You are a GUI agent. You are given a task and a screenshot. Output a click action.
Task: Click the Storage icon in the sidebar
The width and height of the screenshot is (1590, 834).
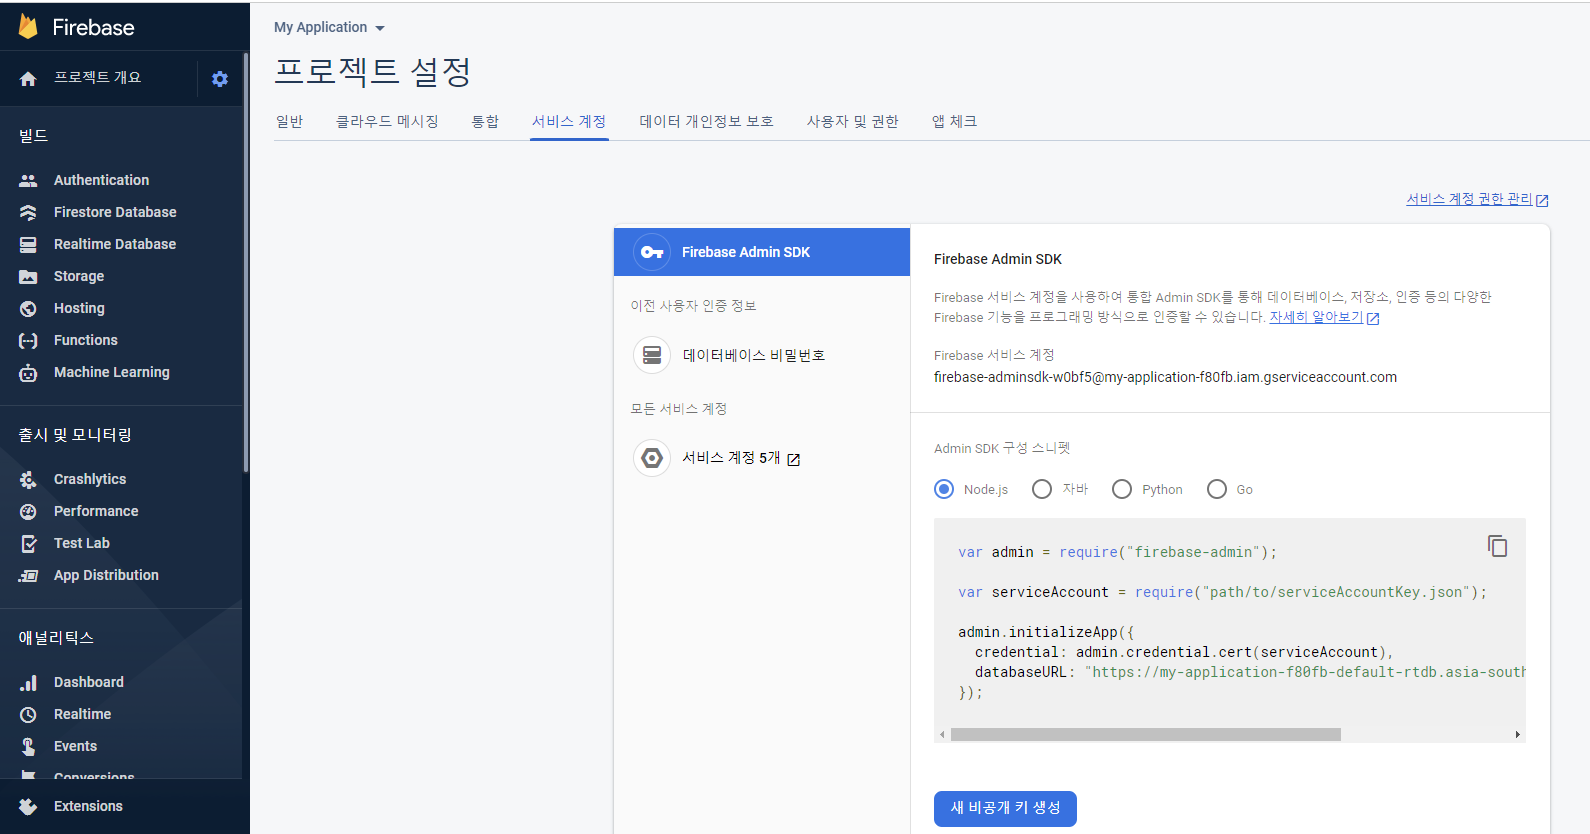(28, 276)
